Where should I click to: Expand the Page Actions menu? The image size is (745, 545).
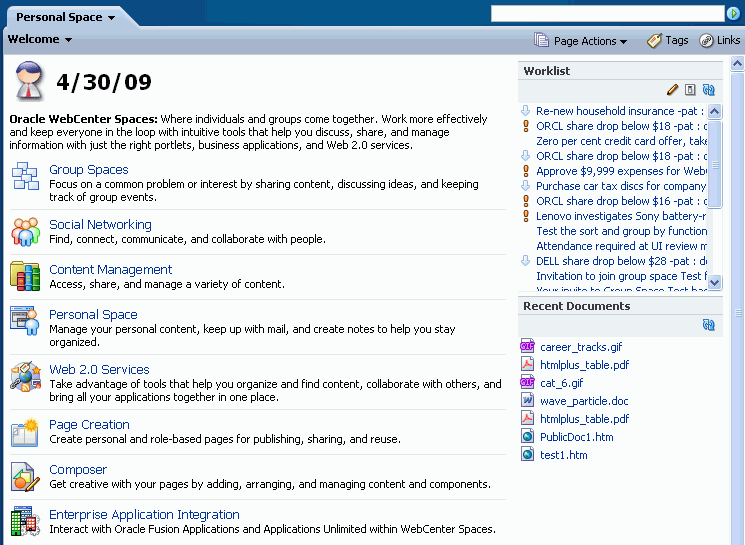623,42
